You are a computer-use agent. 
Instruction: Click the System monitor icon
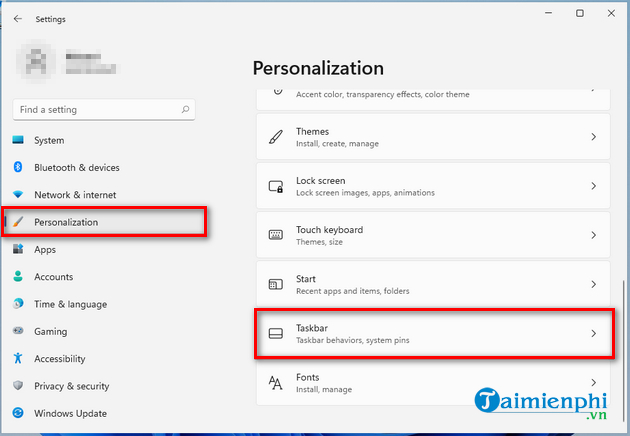18,140
